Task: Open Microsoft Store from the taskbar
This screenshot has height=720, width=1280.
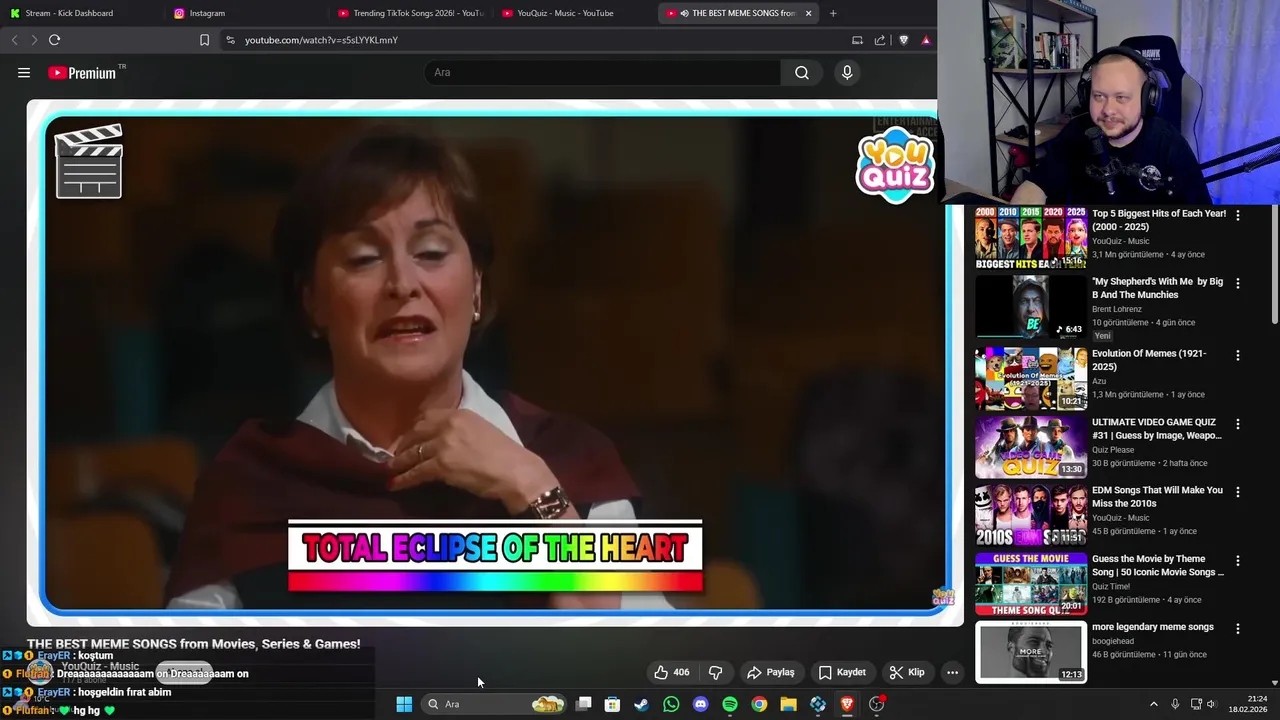Action: [x=612, y=704]
